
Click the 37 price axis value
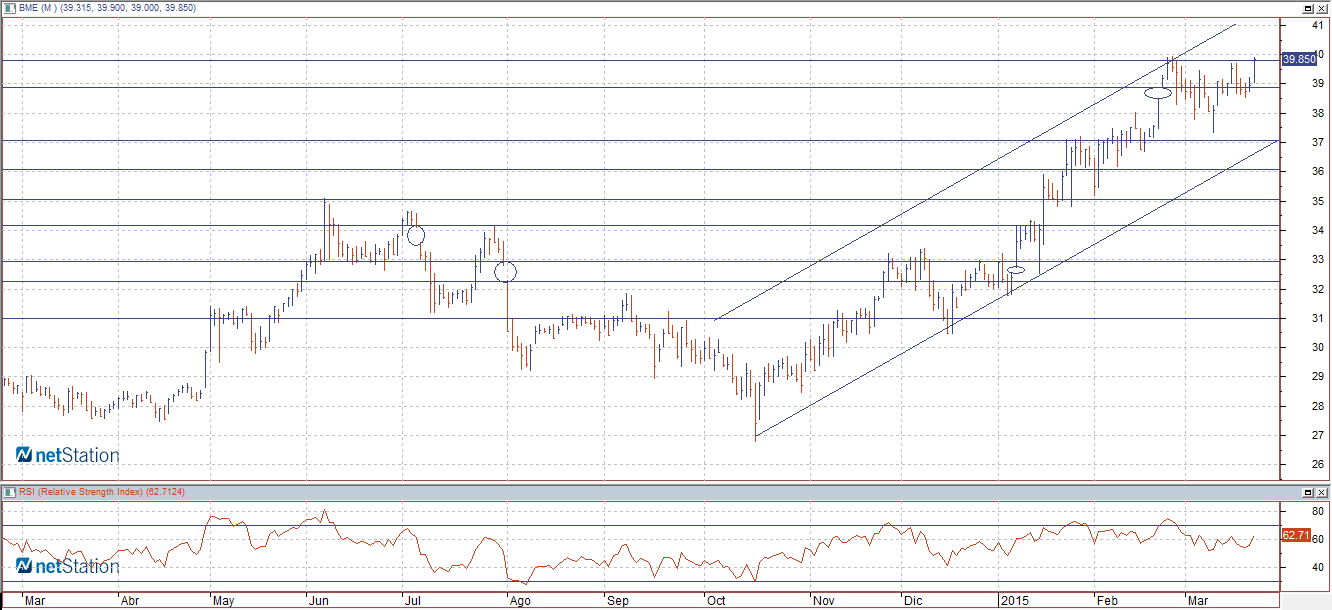click(1319, 142)
